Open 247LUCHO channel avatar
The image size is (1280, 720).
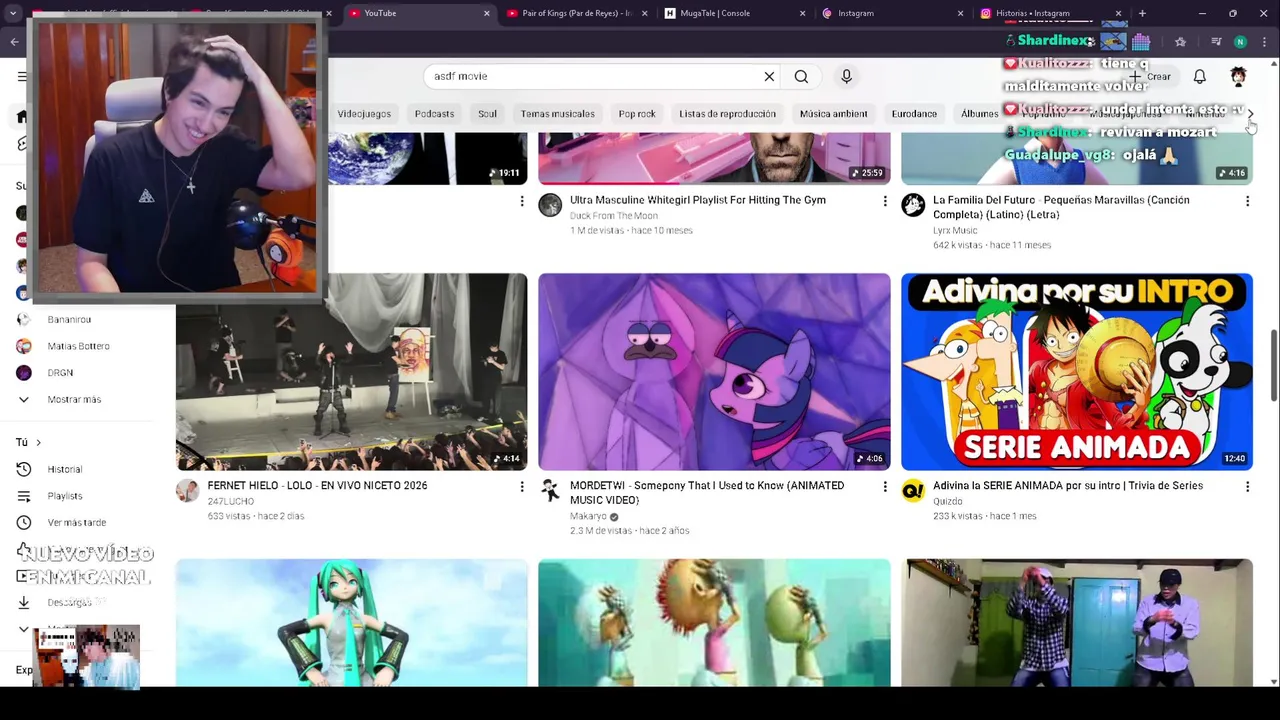pos(187,490)
